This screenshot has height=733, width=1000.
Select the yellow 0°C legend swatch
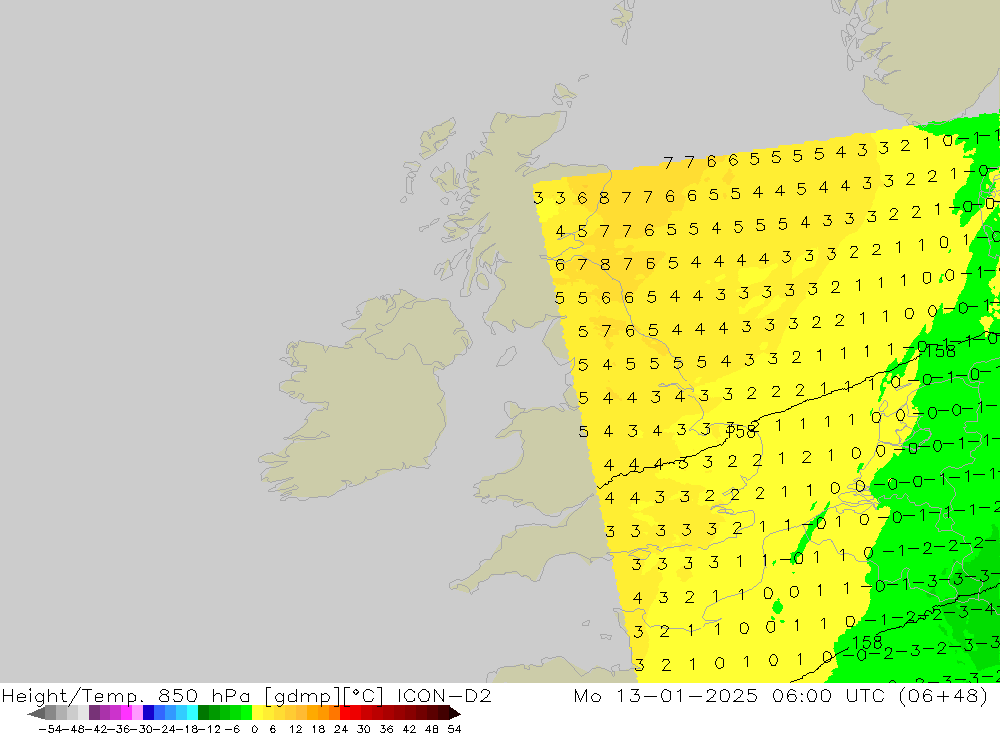pos(258,713)
